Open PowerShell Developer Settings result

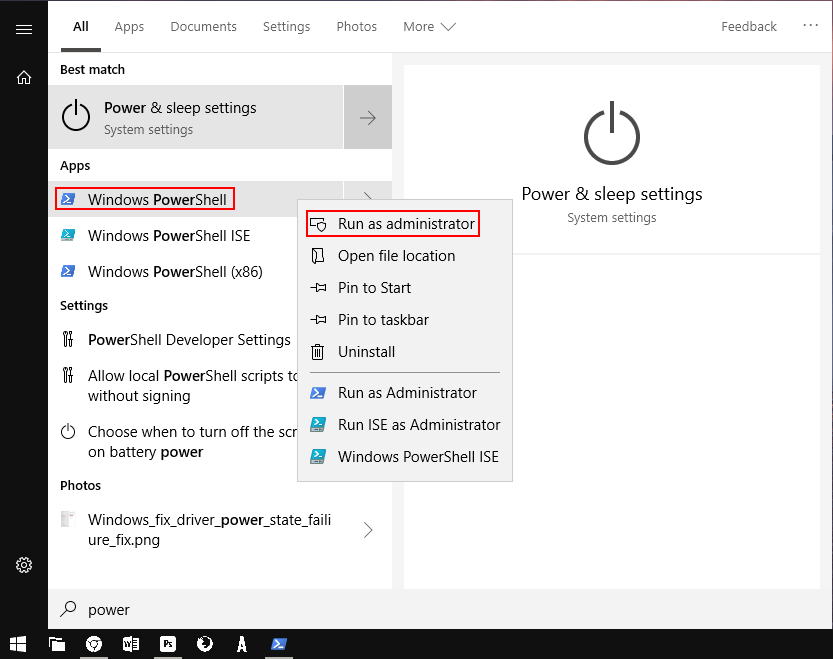pyautogui.click(x=173, y=339)
